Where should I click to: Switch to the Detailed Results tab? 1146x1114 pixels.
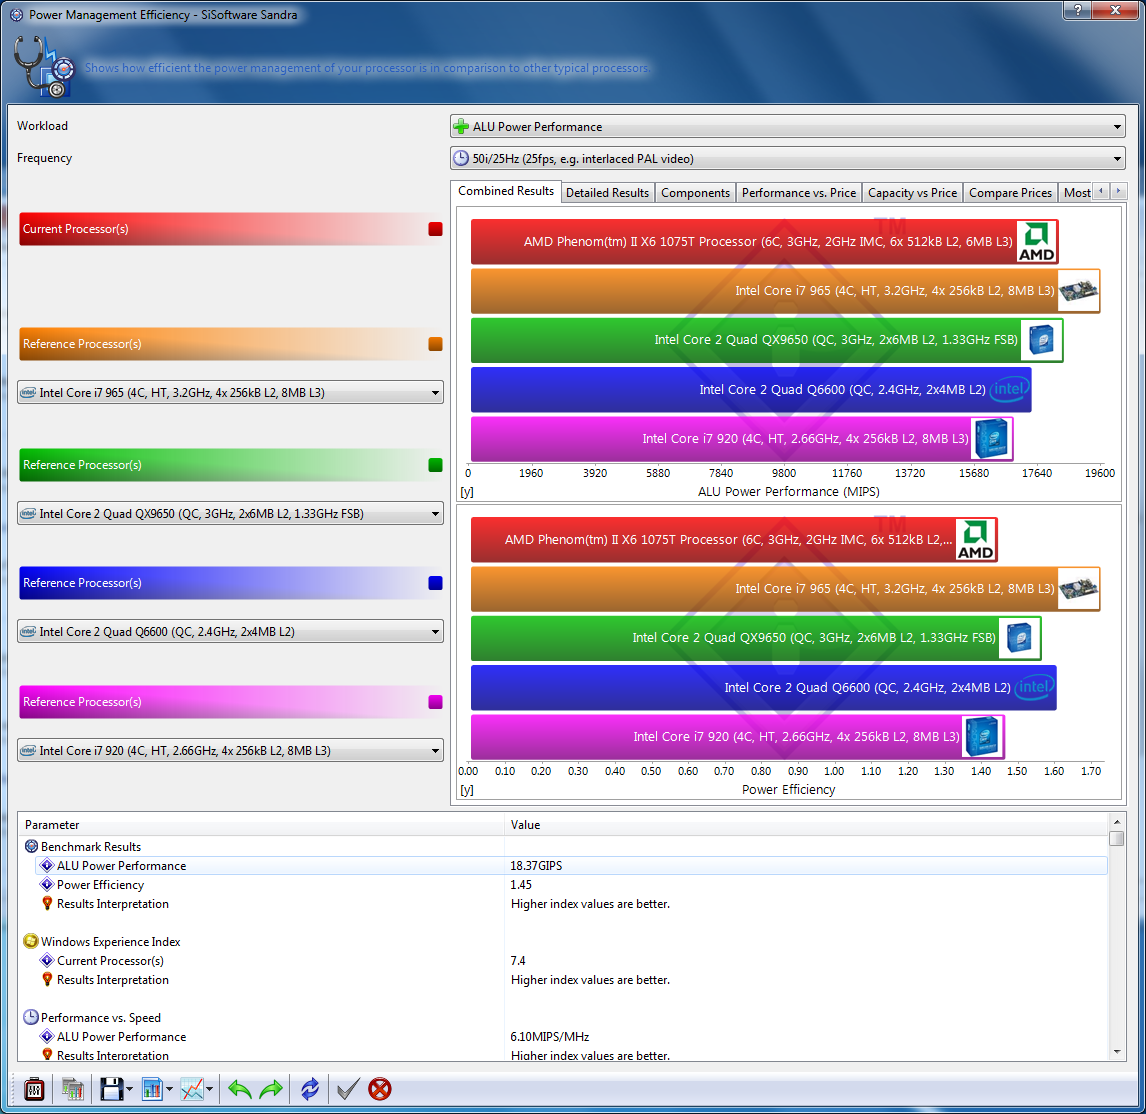607,193
